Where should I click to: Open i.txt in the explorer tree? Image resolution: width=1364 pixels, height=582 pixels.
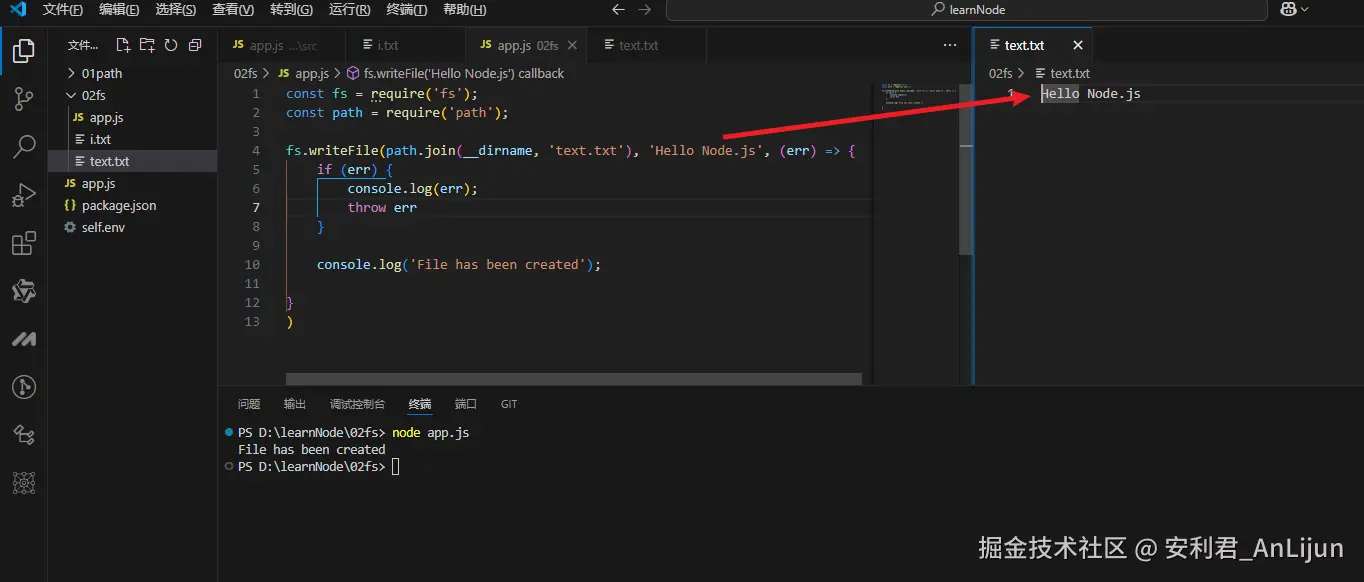coord(132,139)
